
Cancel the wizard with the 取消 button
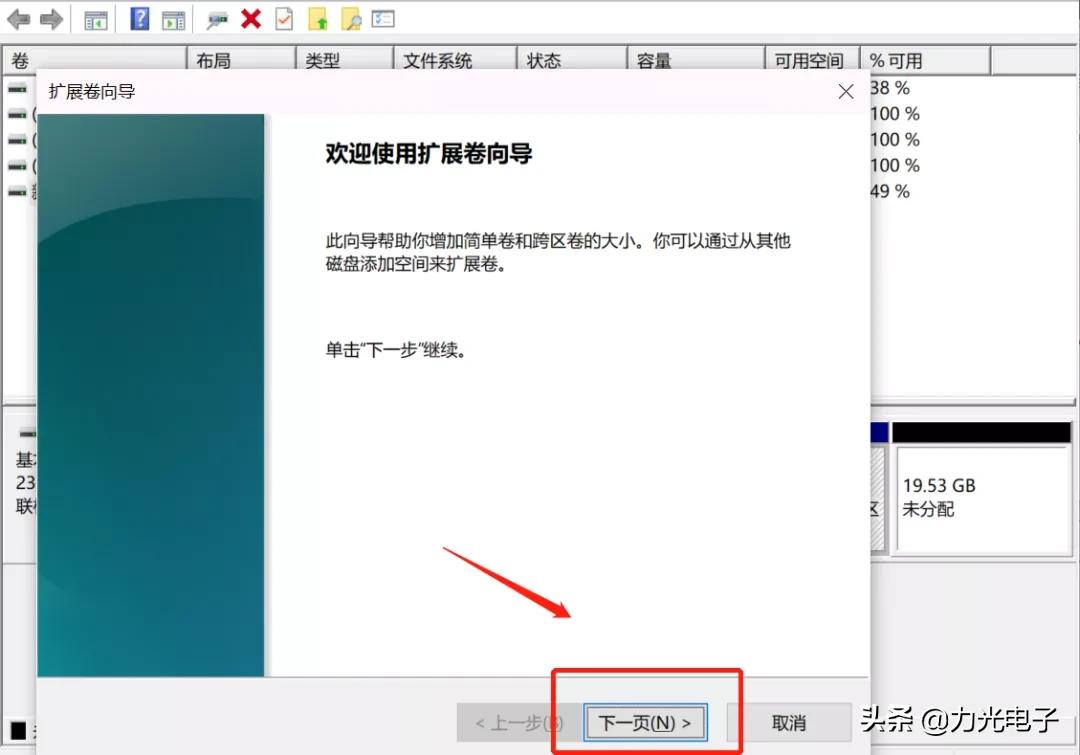pos(789,722)
